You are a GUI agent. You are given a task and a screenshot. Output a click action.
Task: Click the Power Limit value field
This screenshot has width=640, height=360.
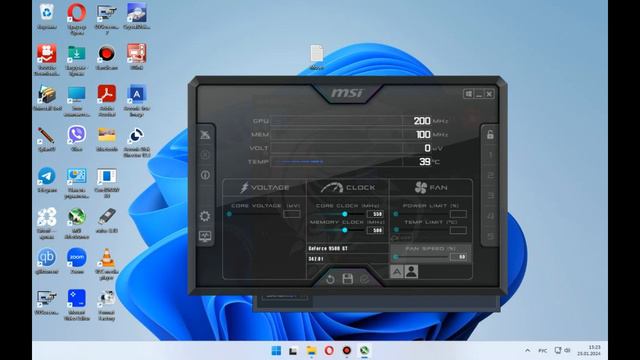[458, 214]
